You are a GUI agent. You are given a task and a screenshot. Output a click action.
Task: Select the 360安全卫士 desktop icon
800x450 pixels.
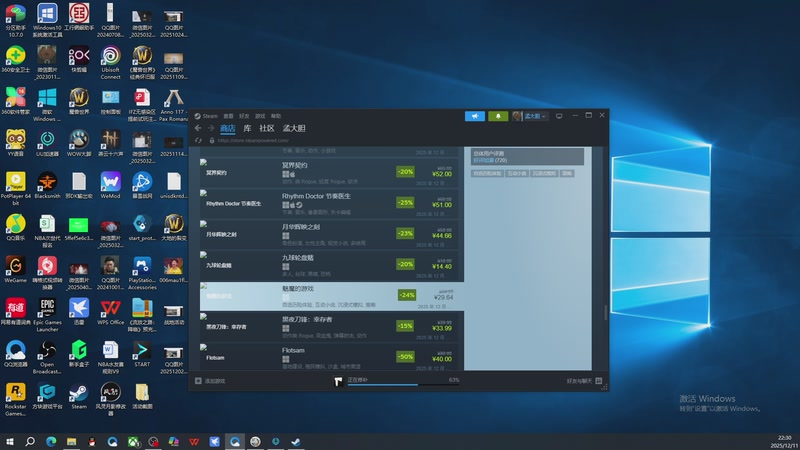tap(15, 59)
